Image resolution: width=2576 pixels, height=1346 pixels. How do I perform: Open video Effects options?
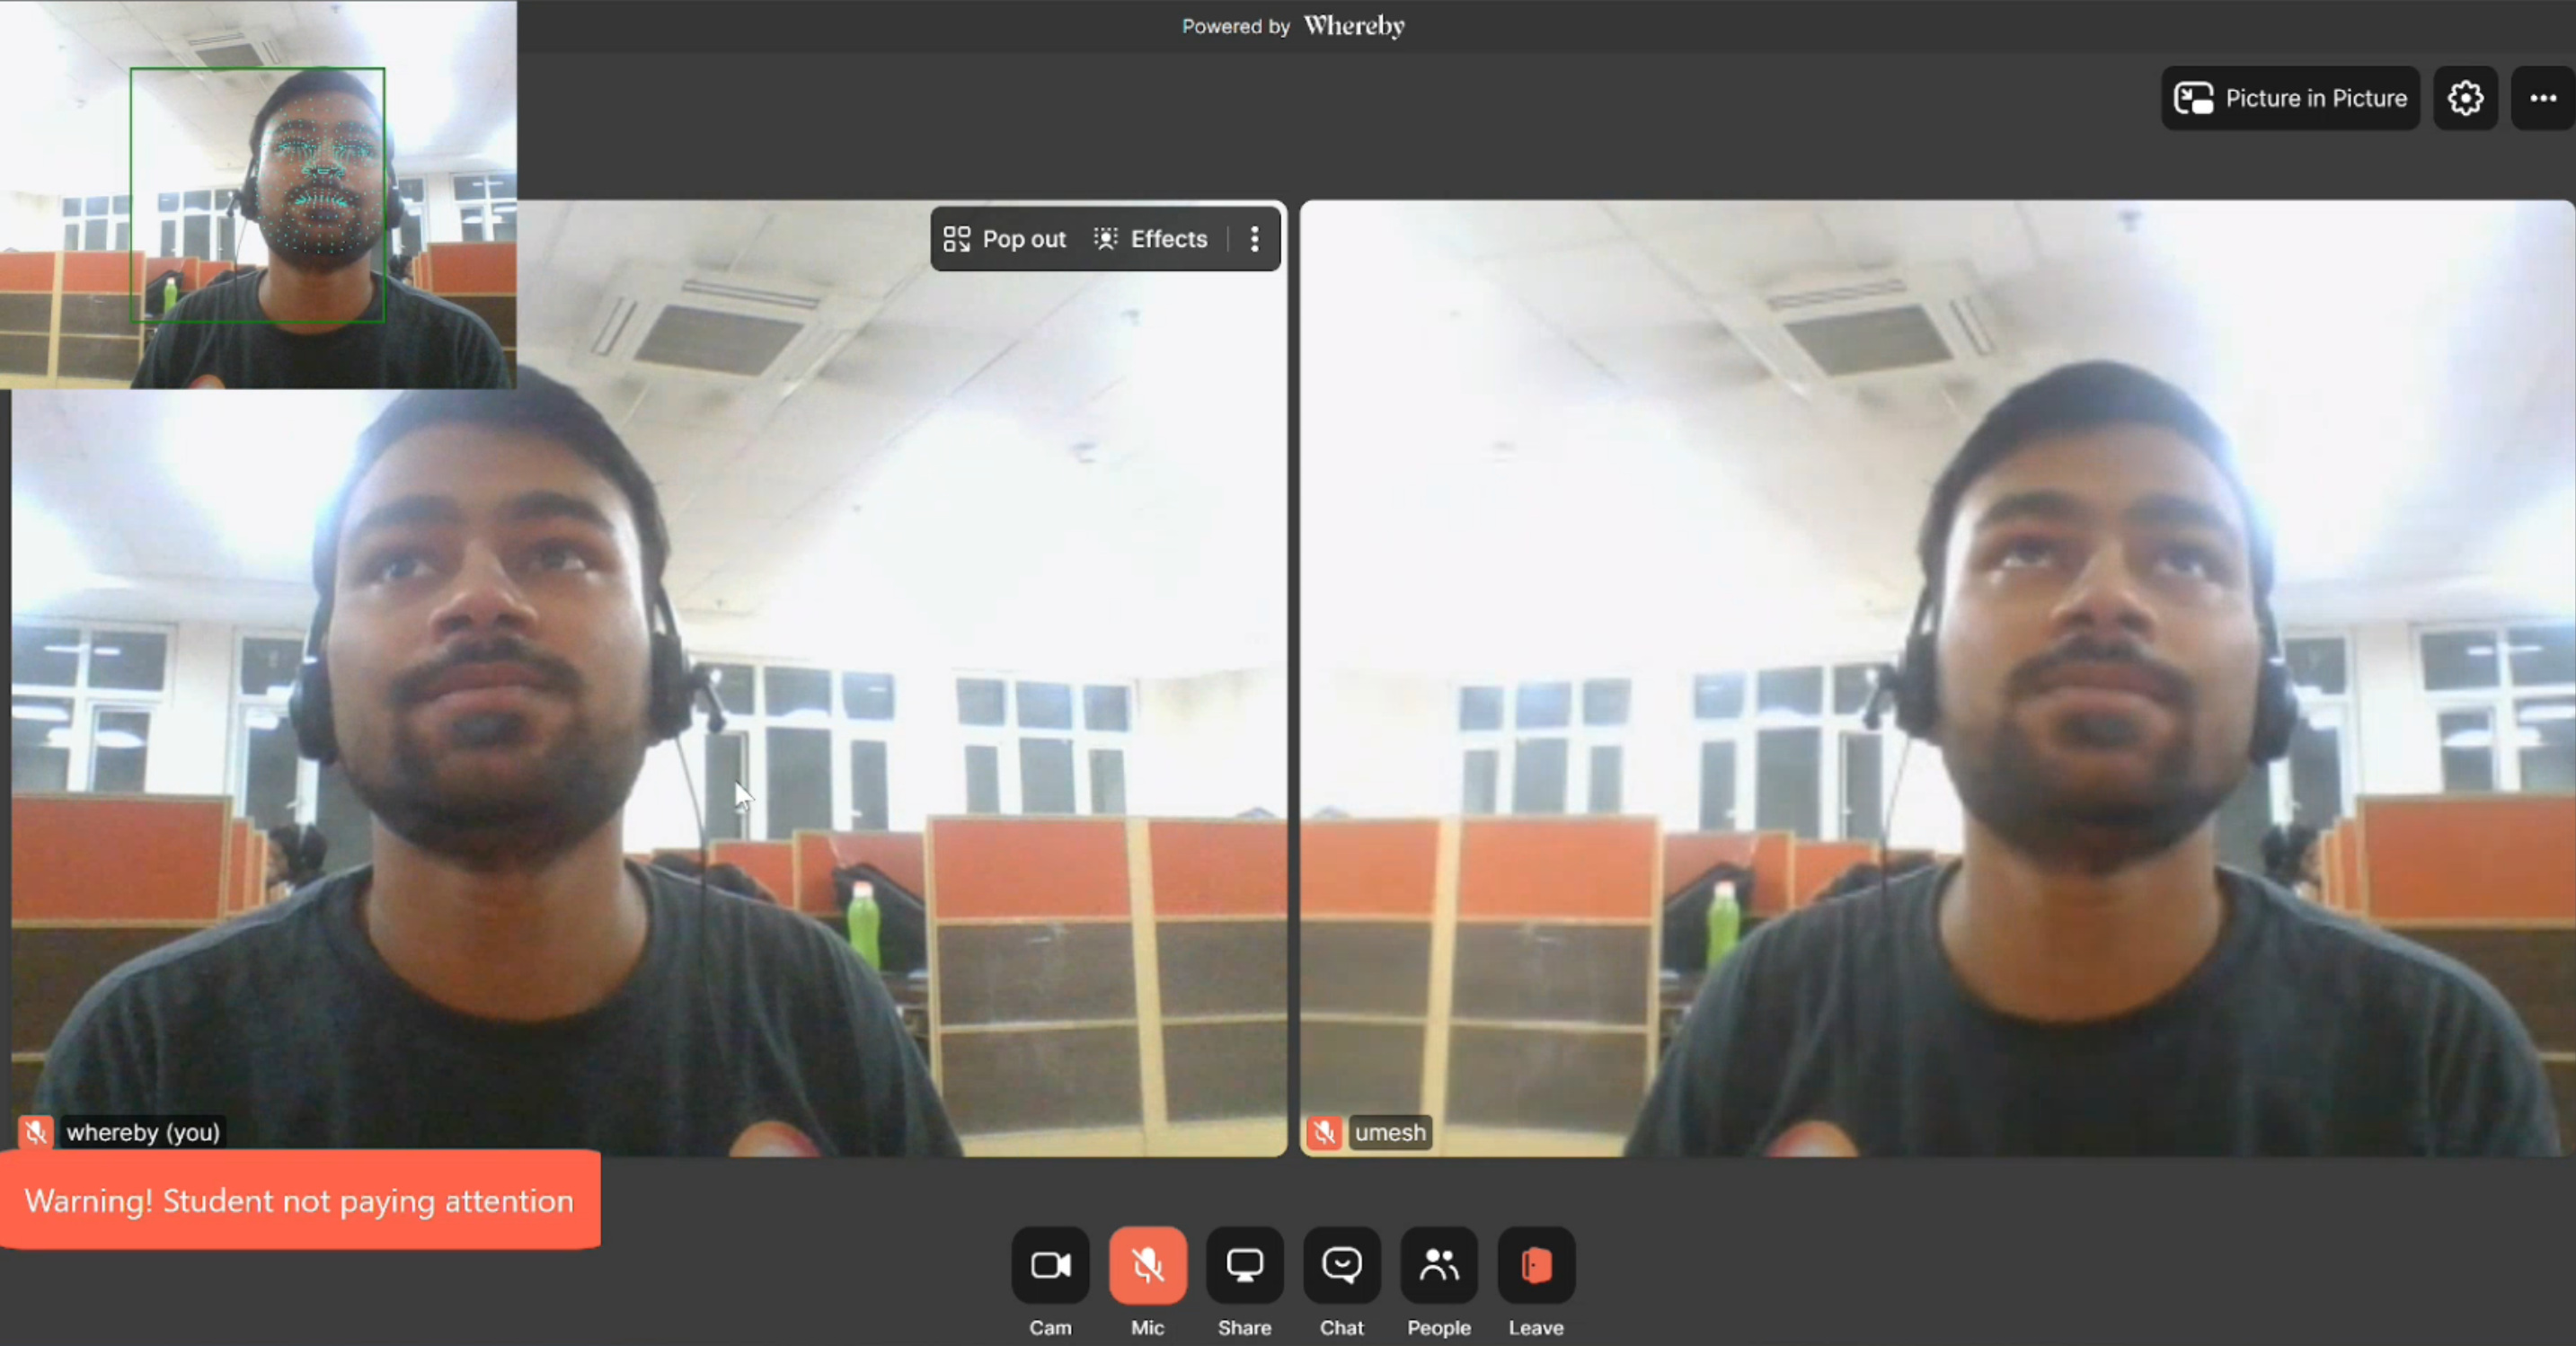[x=1151, y=239]
